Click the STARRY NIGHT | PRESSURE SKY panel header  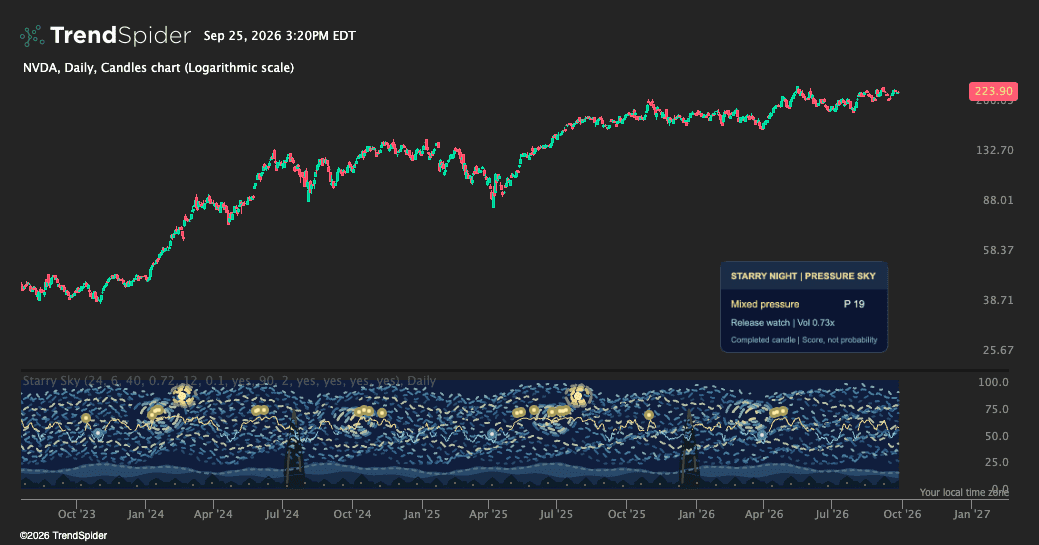(803, 276)
